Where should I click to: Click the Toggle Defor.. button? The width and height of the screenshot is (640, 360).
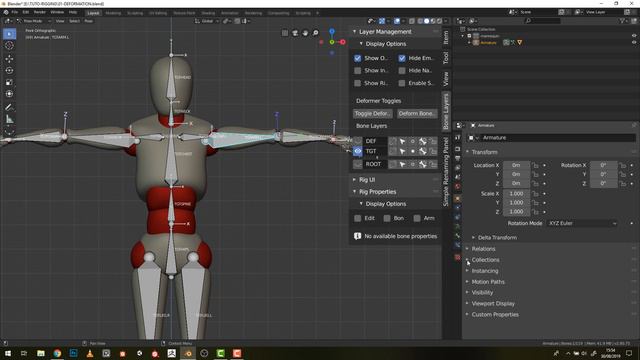click(373, 113)
